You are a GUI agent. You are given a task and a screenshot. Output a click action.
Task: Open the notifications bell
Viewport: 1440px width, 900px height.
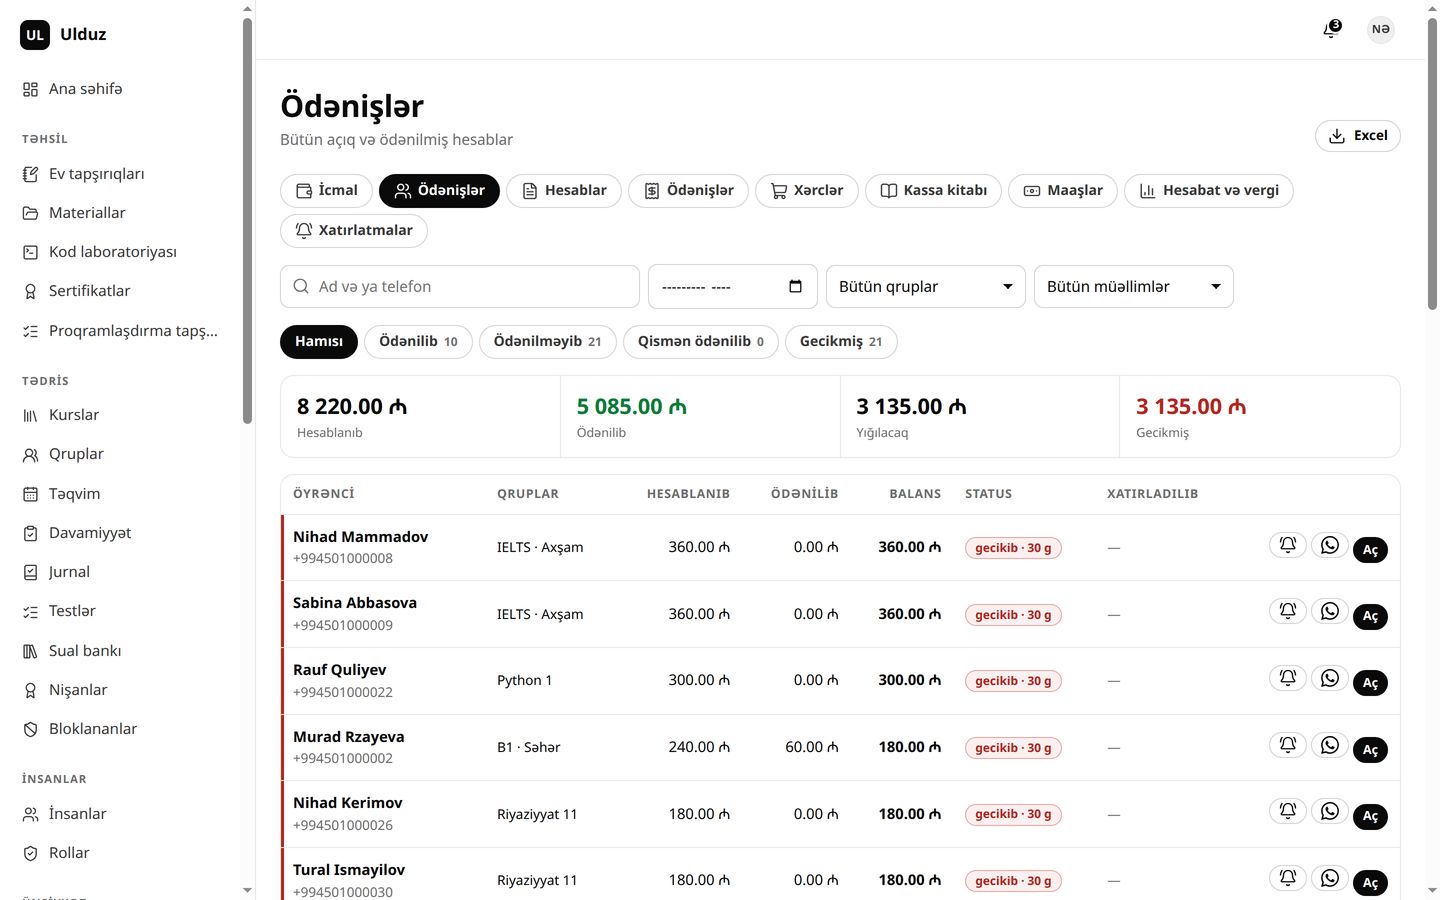(1331, 29)
